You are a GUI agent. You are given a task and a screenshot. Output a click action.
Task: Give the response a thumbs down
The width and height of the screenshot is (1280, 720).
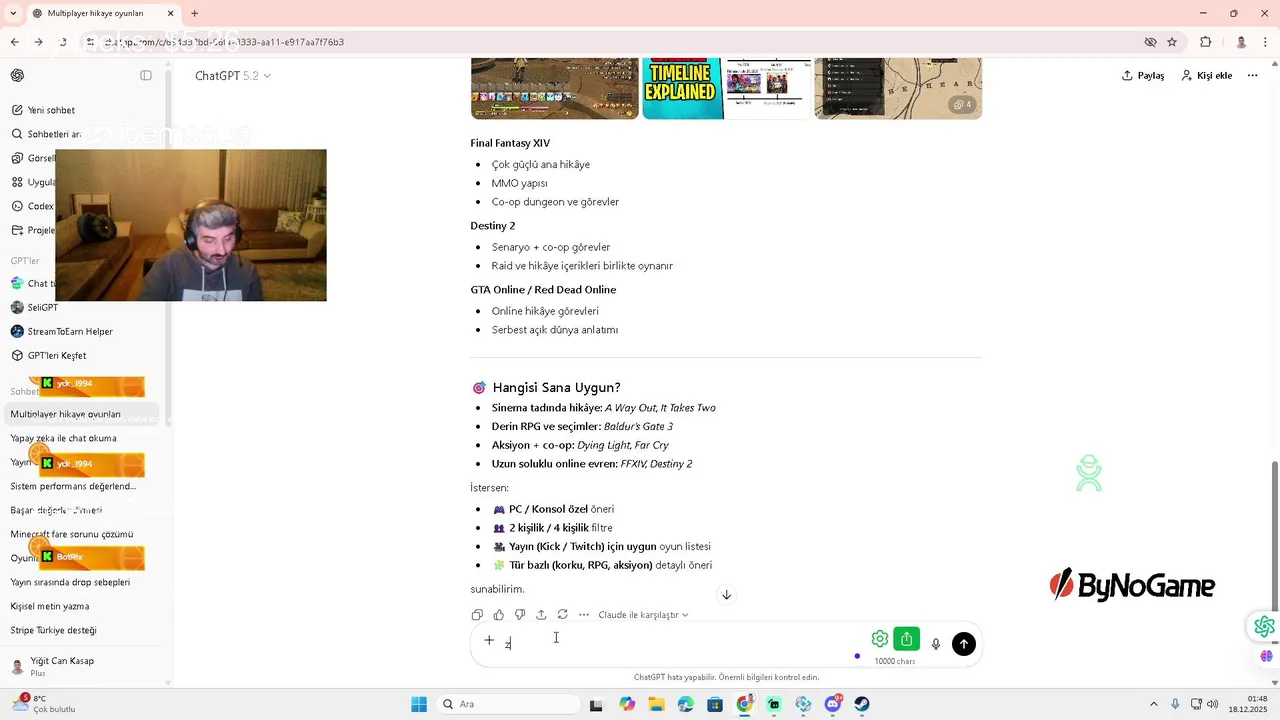click(x=520, y=615)
